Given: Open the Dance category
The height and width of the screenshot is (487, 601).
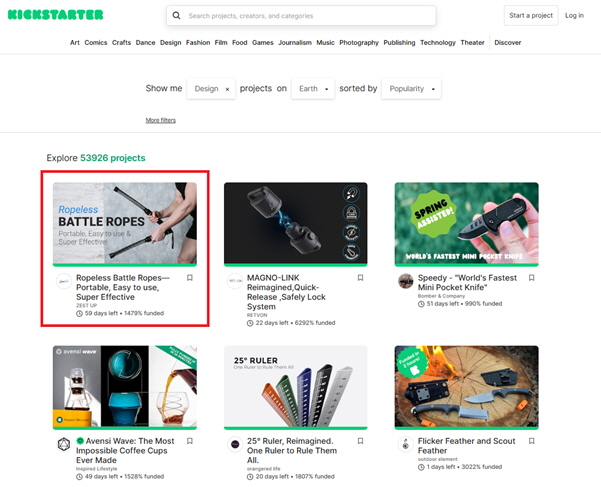Looking at the screenshot, I should pos(146,43).
